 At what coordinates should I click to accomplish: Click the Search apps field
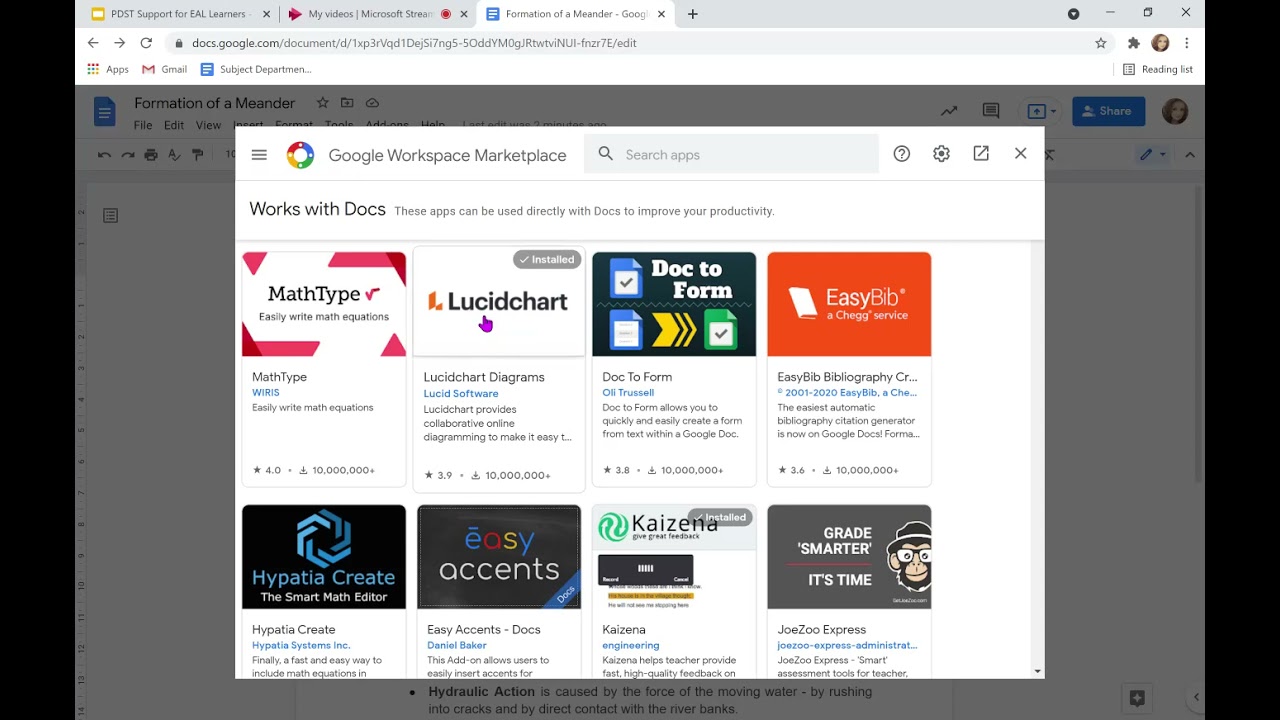732,154
